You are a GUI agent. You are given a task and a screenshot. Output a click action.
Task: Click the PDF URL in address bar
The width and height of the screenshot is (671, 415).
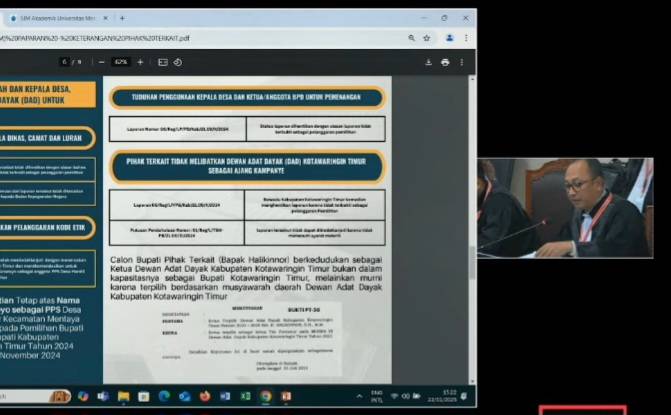tap(95, 38)
